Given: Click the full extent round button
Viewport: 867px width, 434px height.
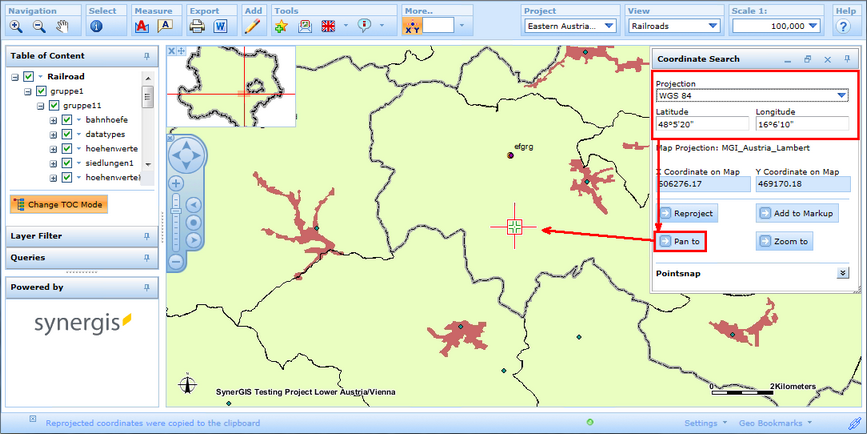Looking at the screenshot, I should [194, 222].
